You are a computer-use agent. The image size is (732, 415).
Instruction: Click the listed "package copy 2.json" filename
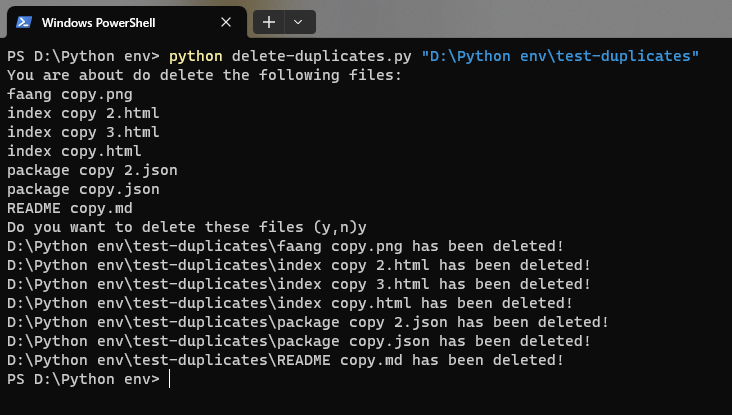[92, 170]
